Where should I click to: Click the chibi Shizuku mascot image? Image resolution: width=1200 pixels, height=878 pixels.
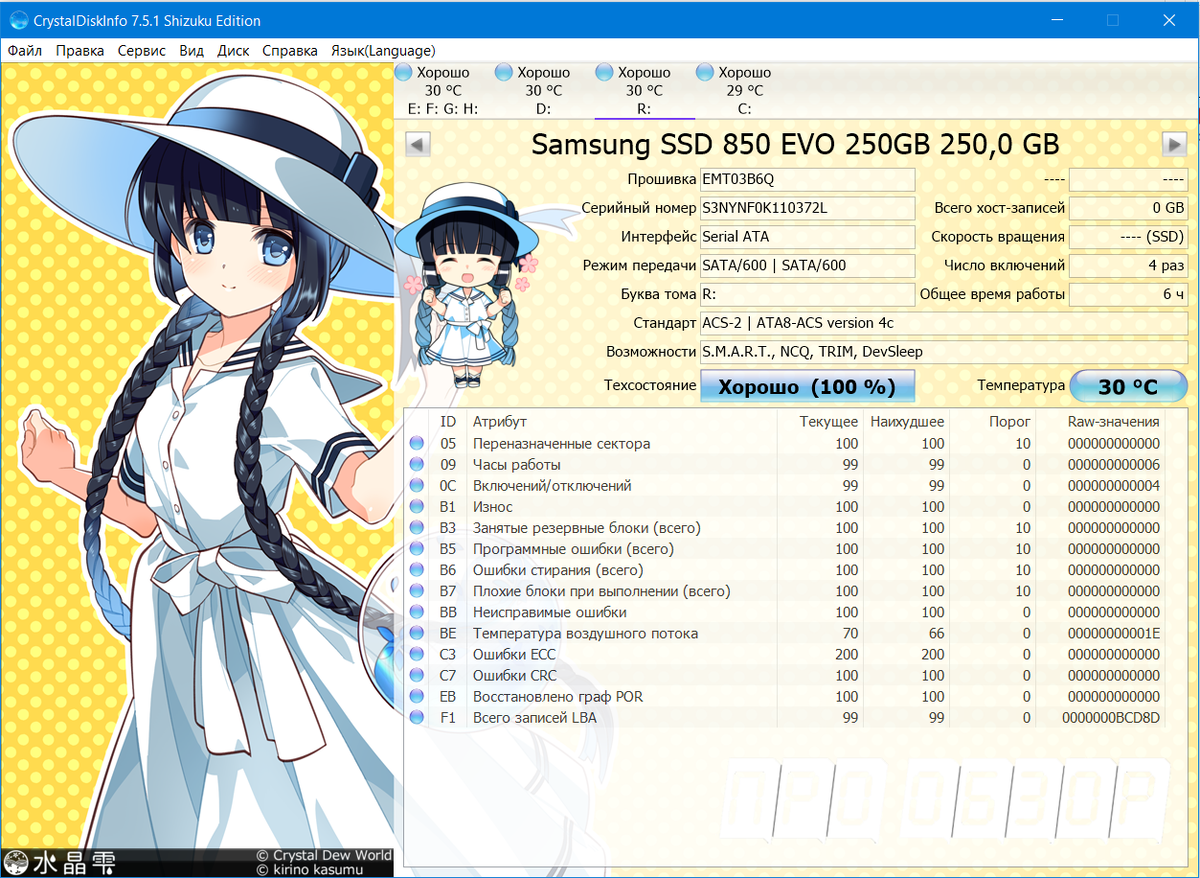click(x=468, y=285)
